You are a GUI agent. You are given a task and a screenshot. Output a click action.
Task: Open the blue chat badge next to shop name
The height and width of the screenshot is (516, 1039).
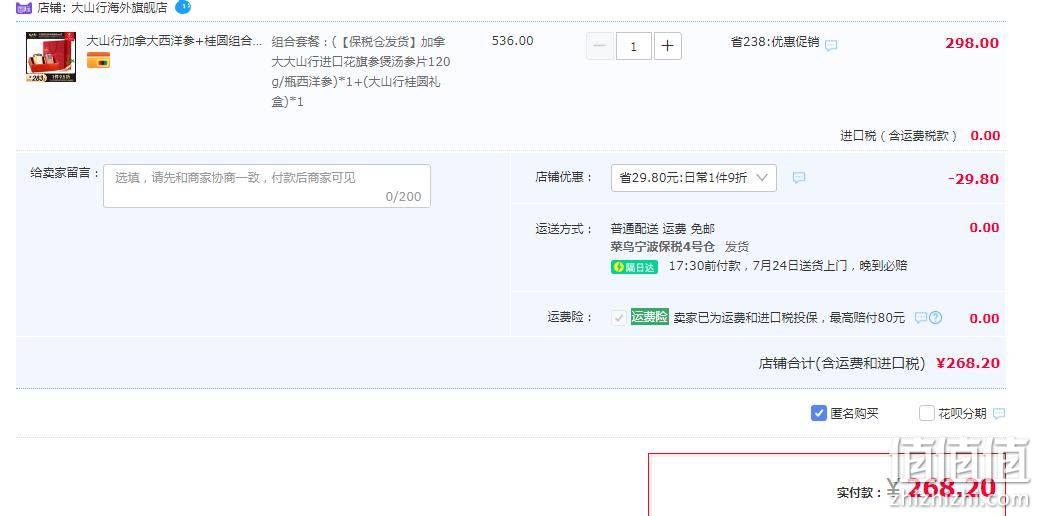[x=183, y=7]
